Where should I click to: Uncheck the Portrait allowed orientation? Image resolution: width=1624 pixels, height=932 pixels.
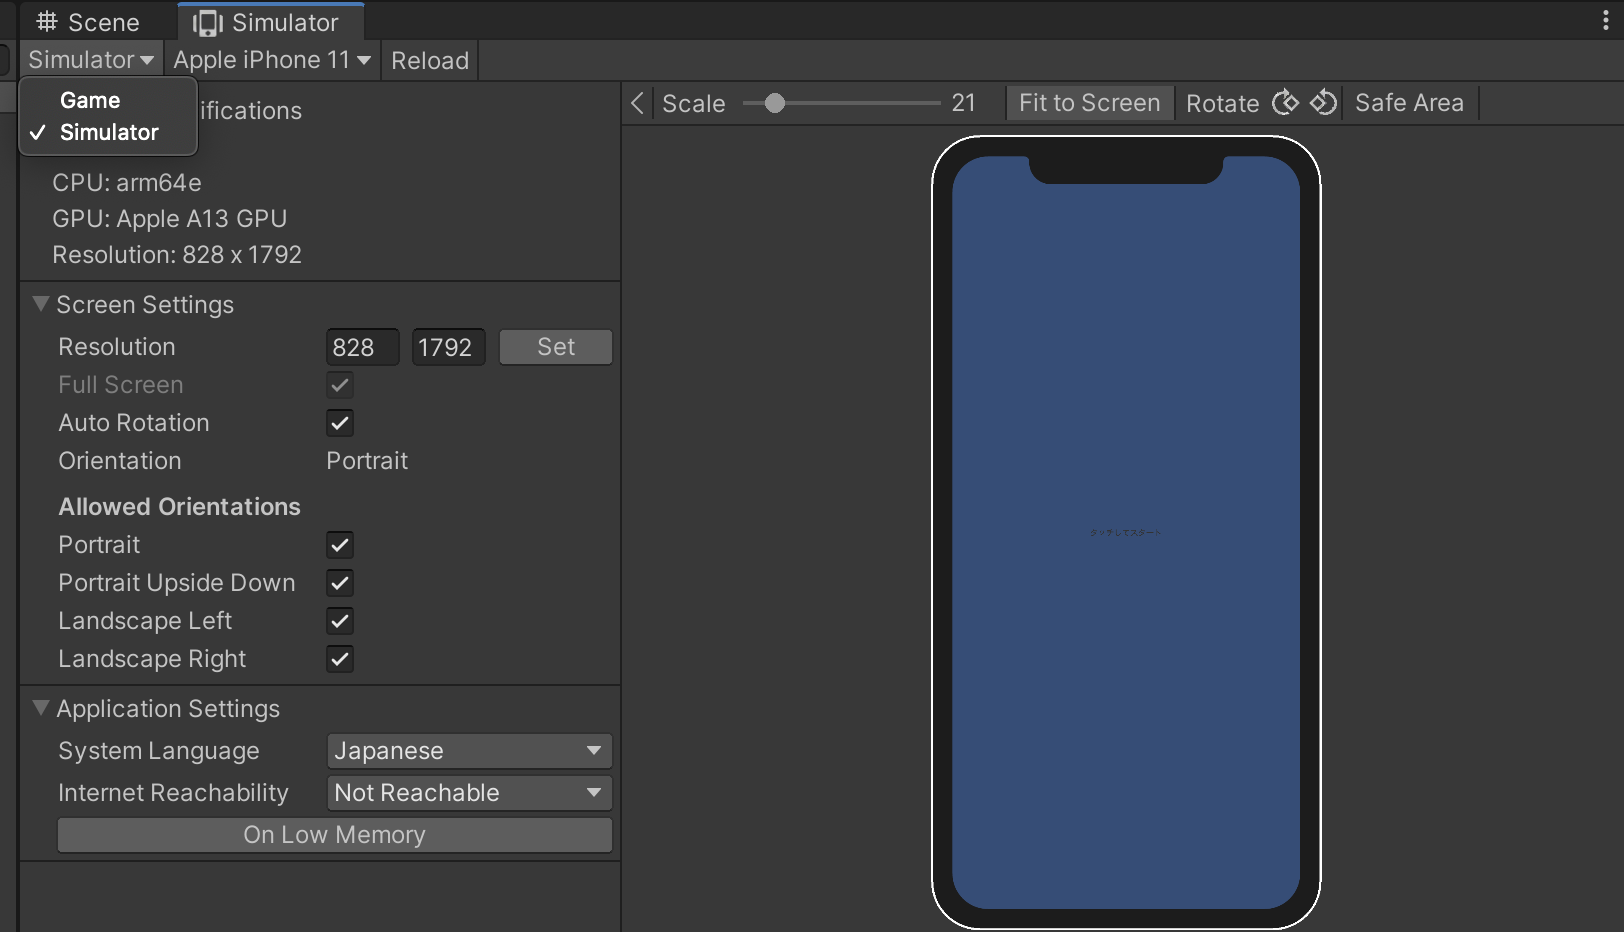(340, 545)
